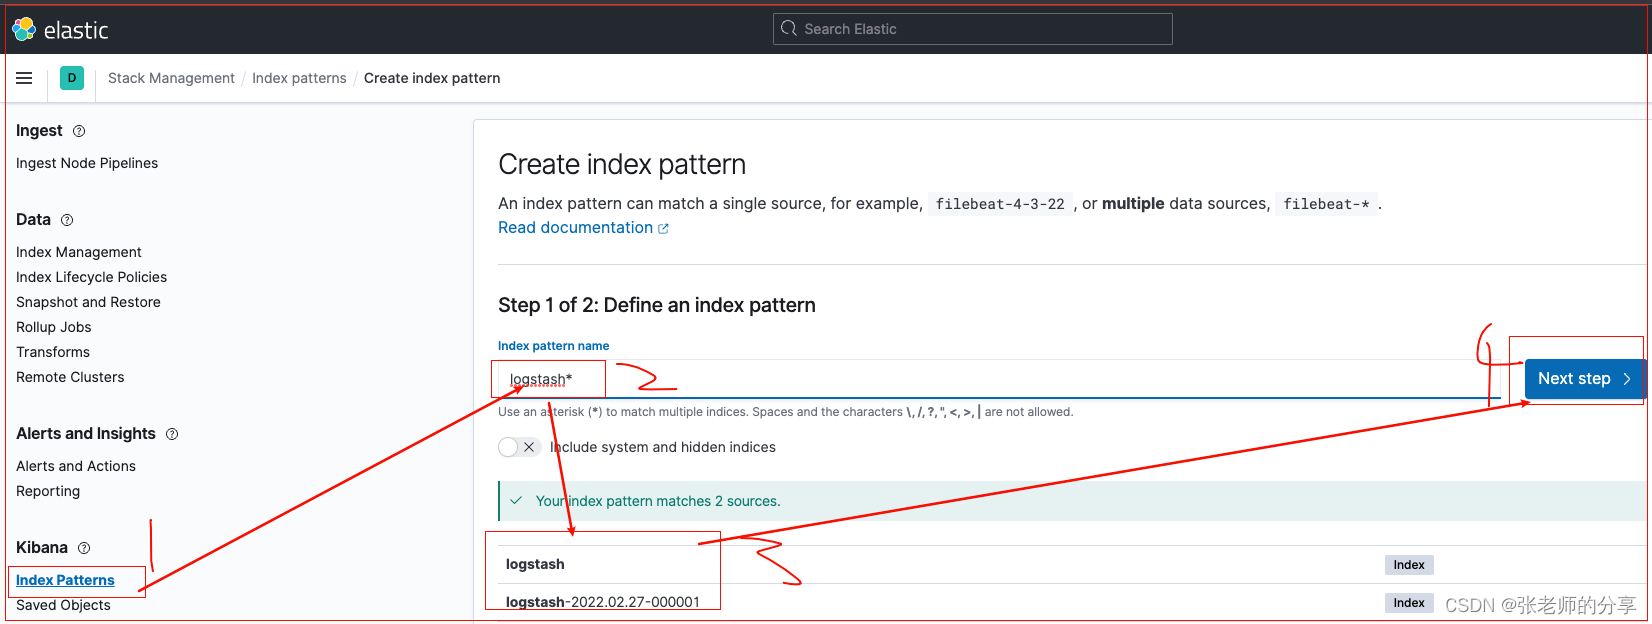Select logstash-2022.02.27-000001 row
The image size is (1652, 624).
tap(1072, 602)
